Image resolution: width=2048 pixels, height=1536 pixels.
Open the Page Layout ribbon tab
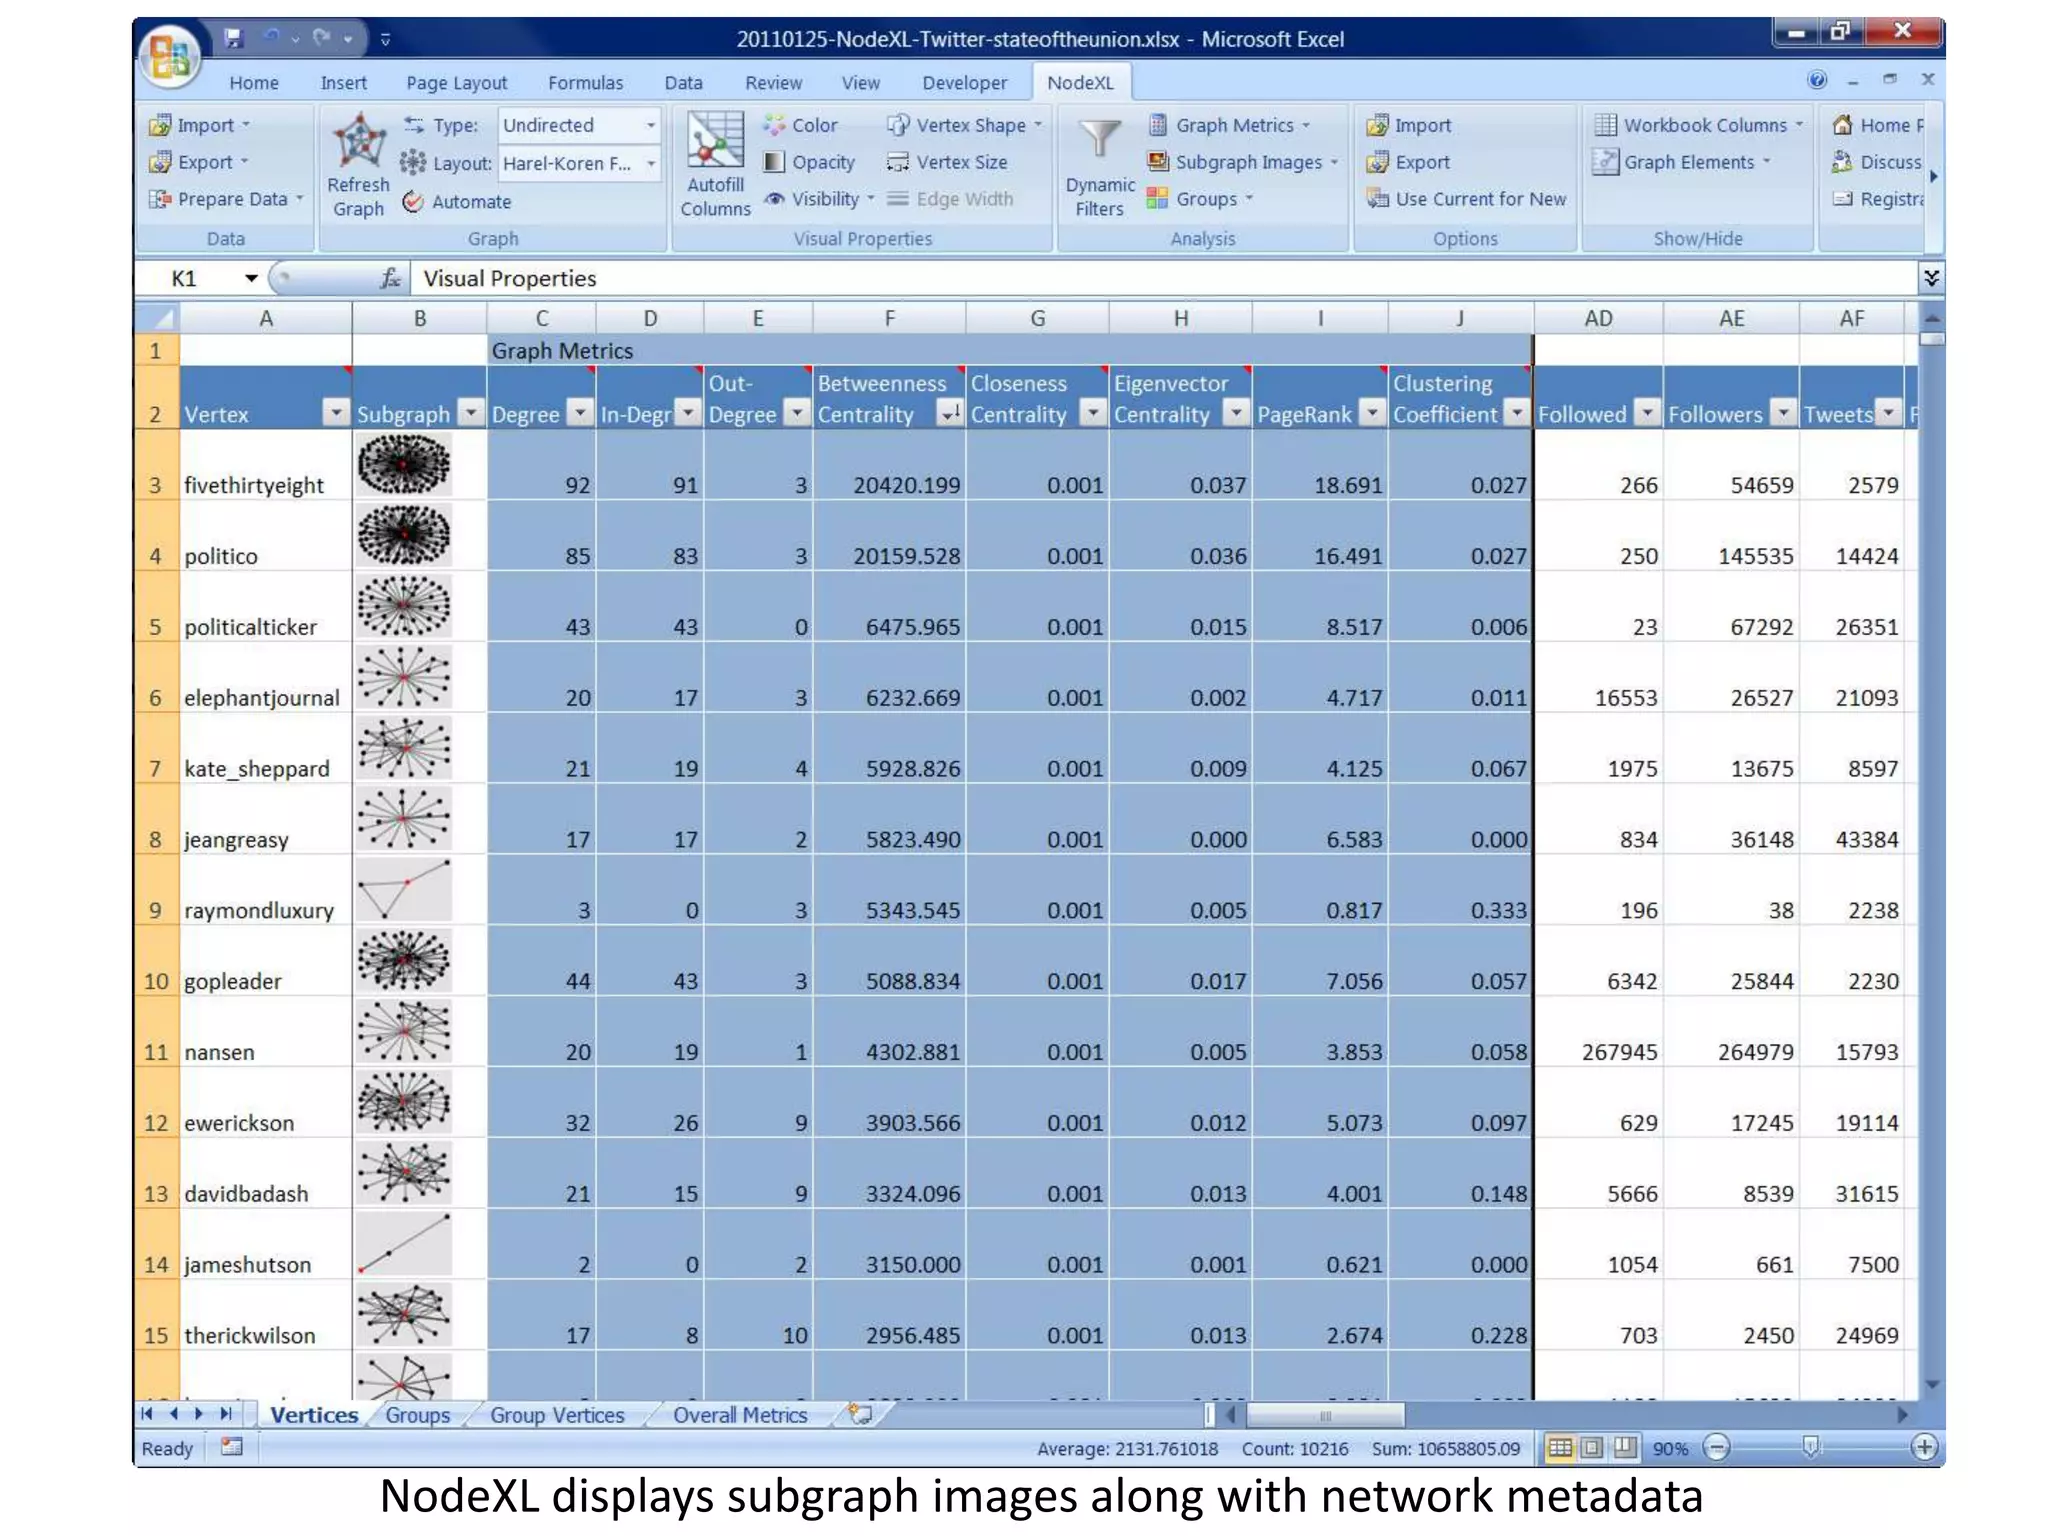pyautogui.click(x=456, y=83)
